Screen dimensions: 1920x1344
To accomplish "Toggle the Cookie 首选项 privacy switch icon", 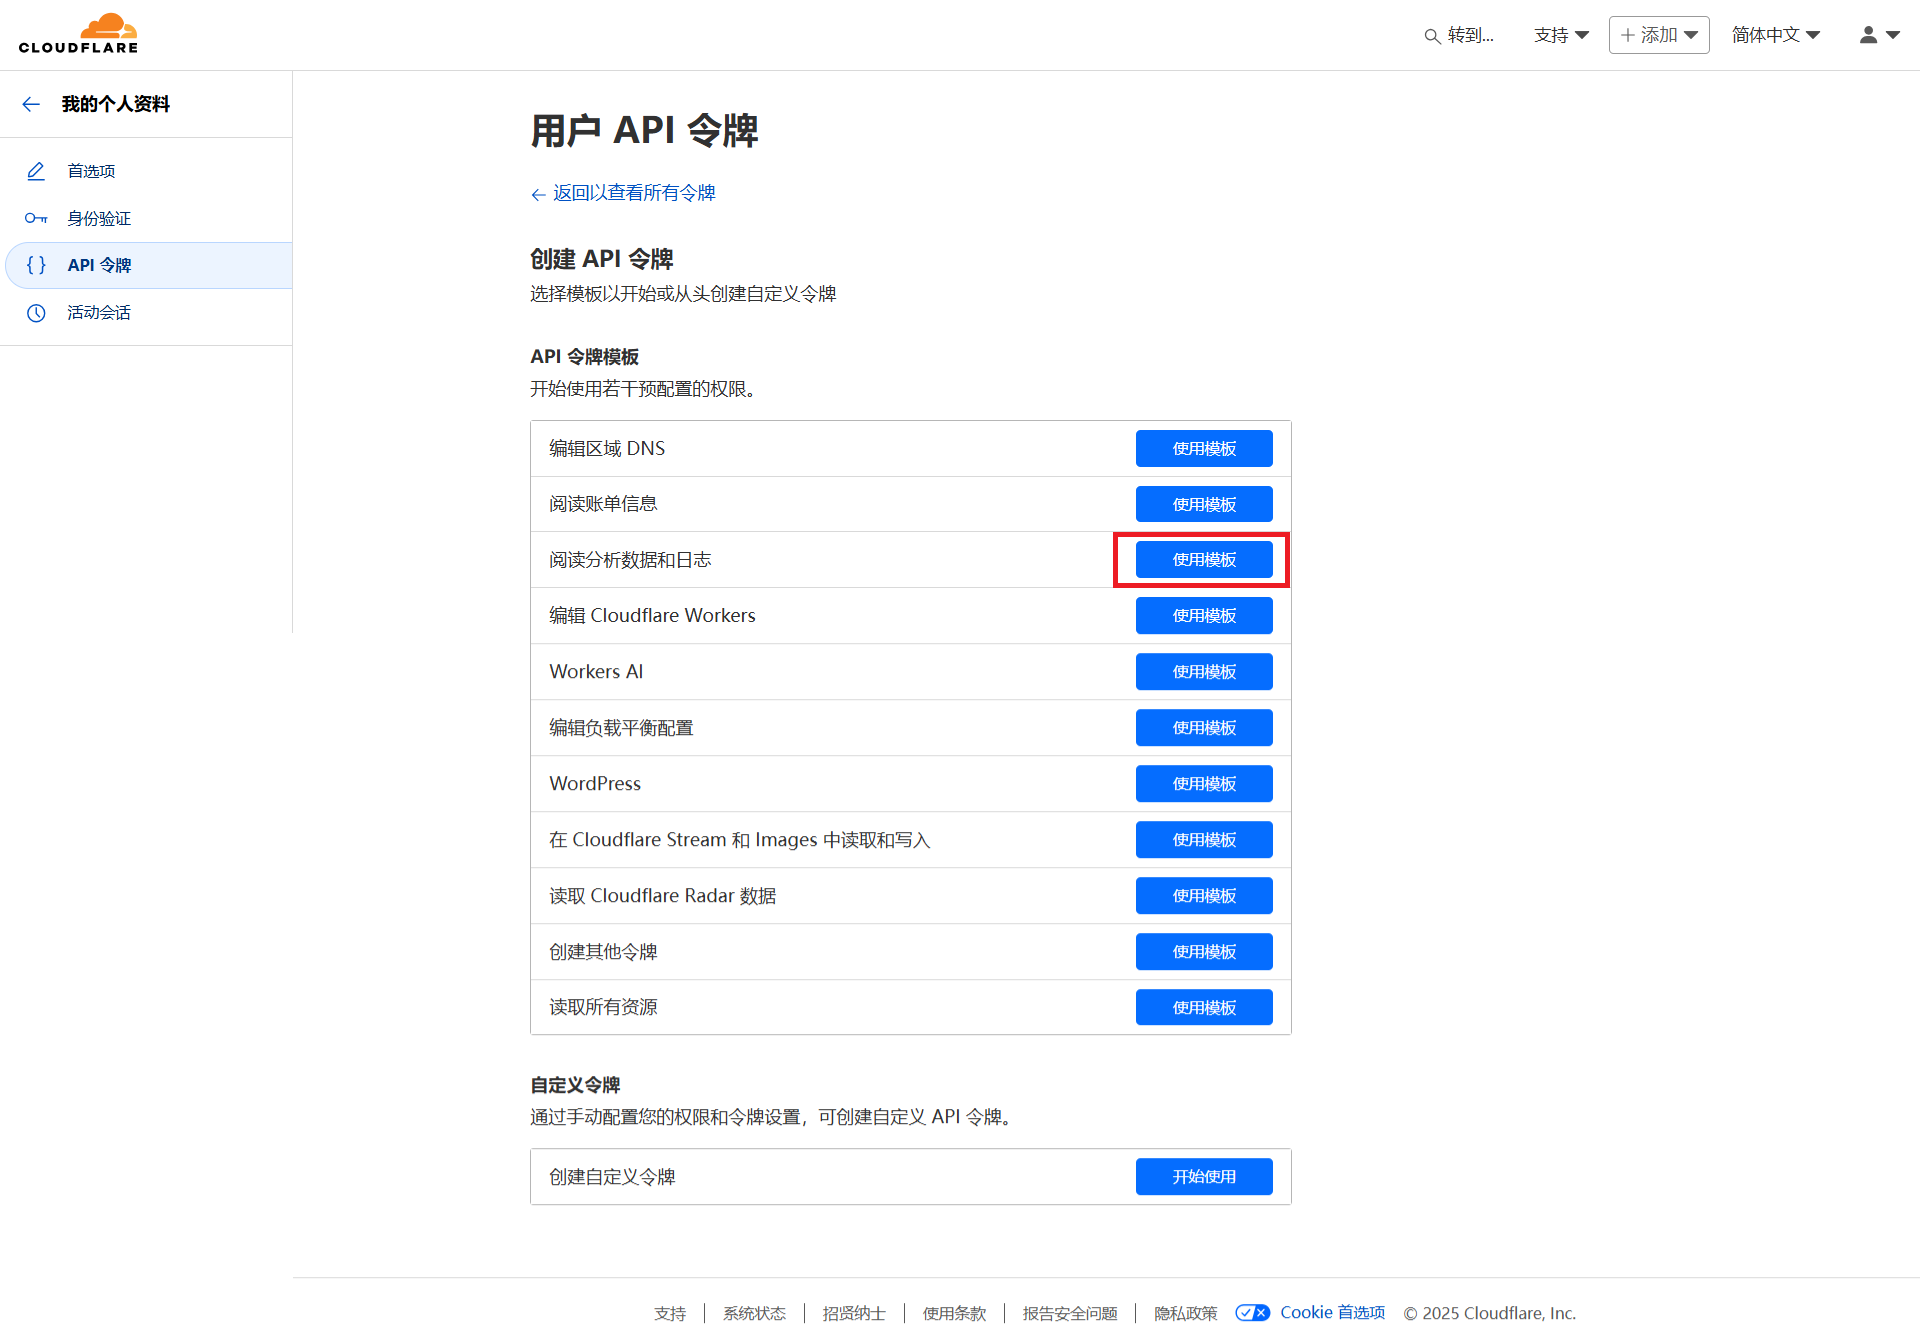I will (x=1252, y=1313).
